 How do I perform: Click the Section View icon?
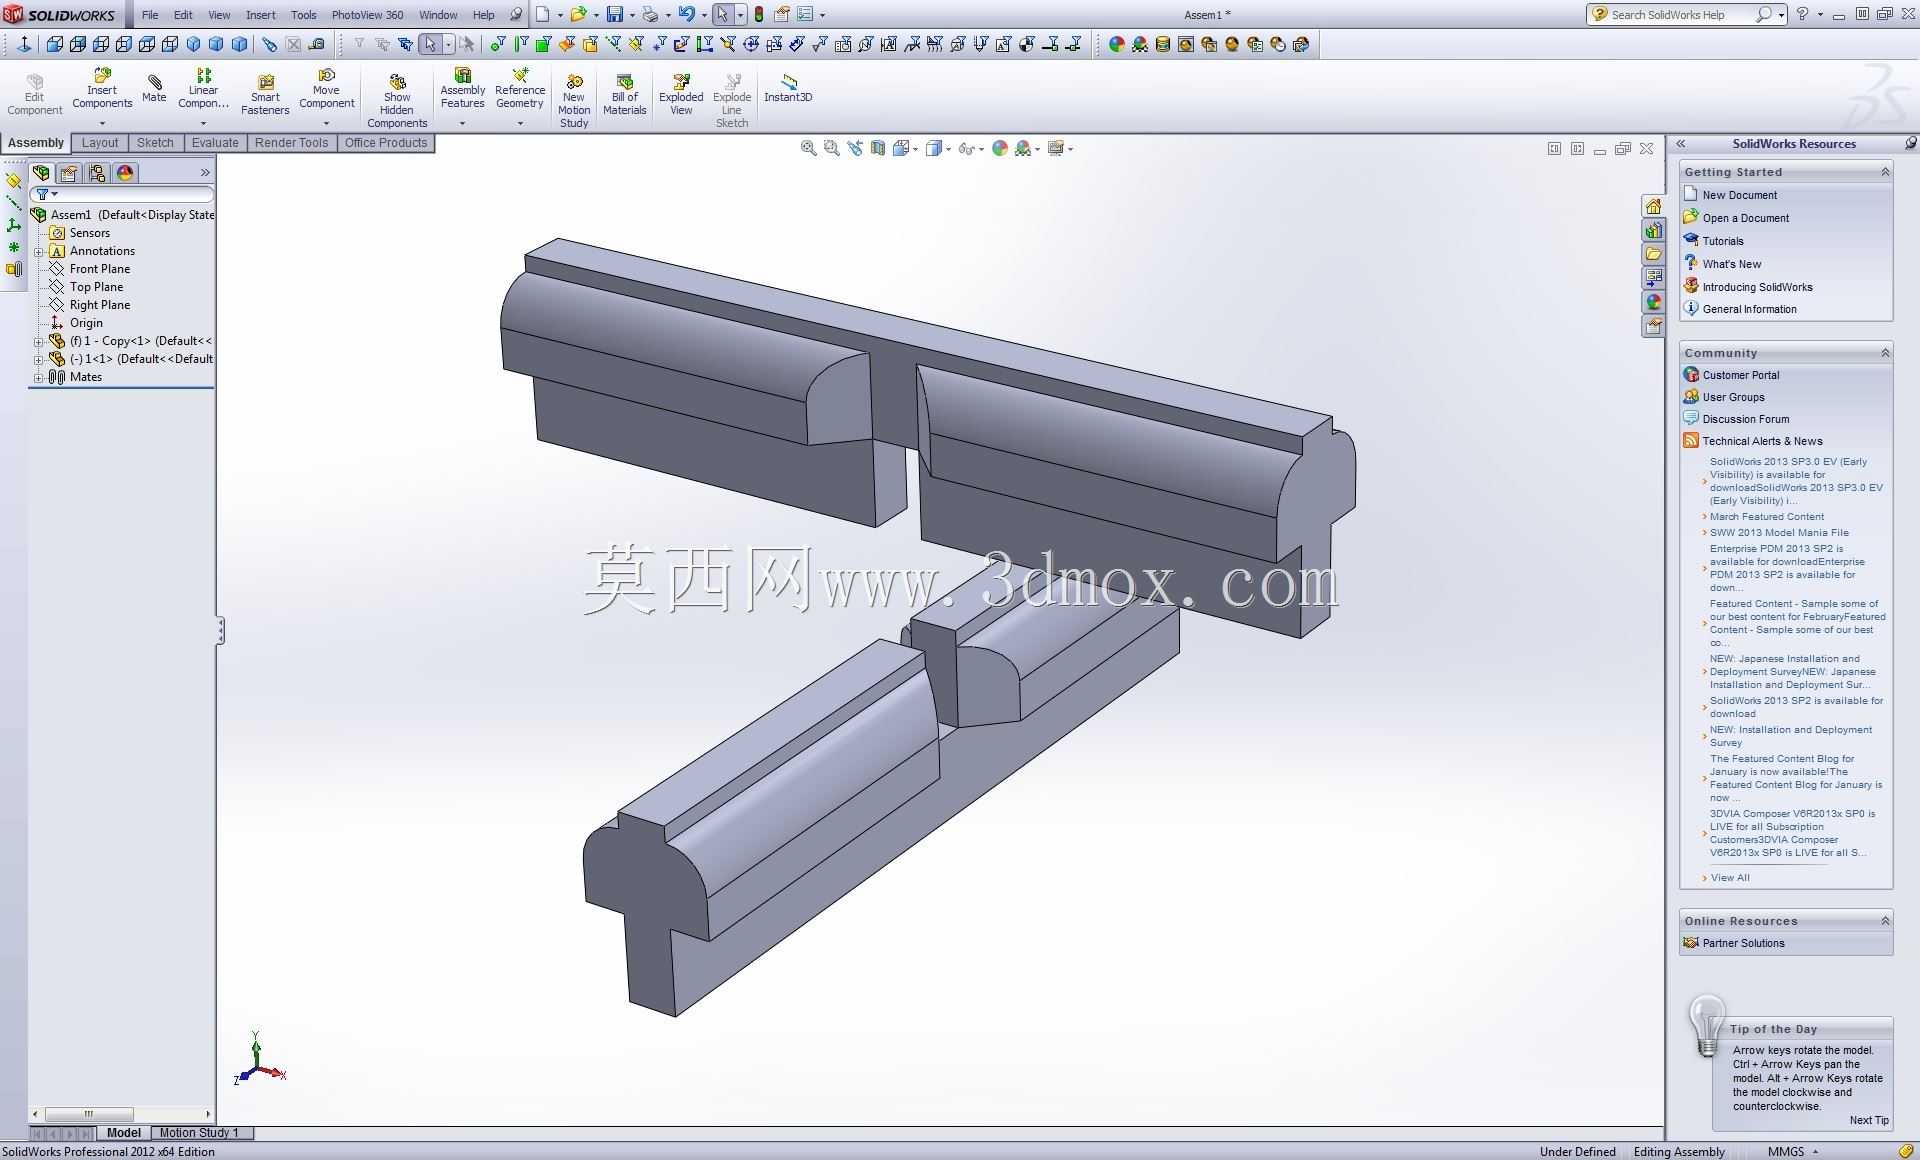[878, 148]
